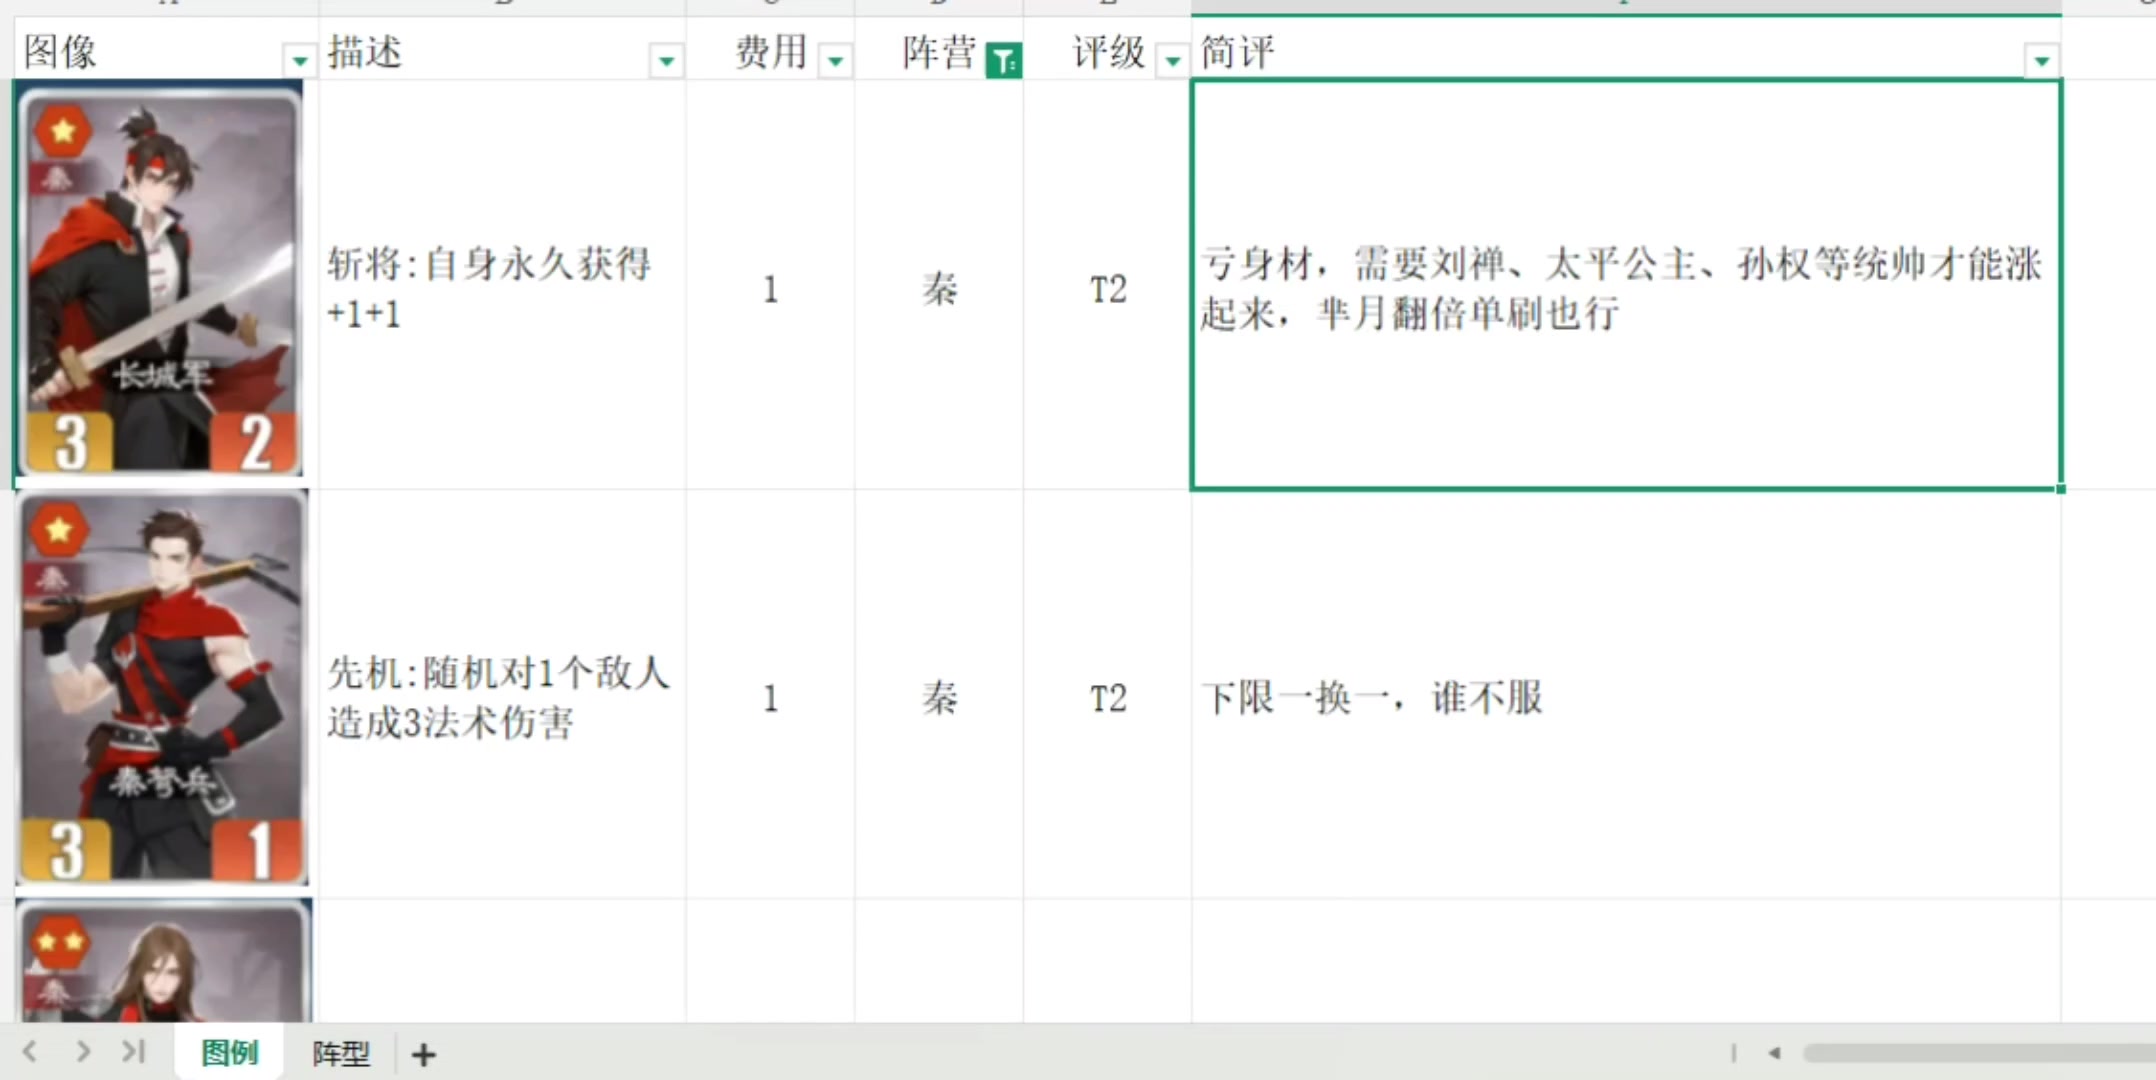
Task: Select the 秦弩兵 card image
Action: point(162,690)
